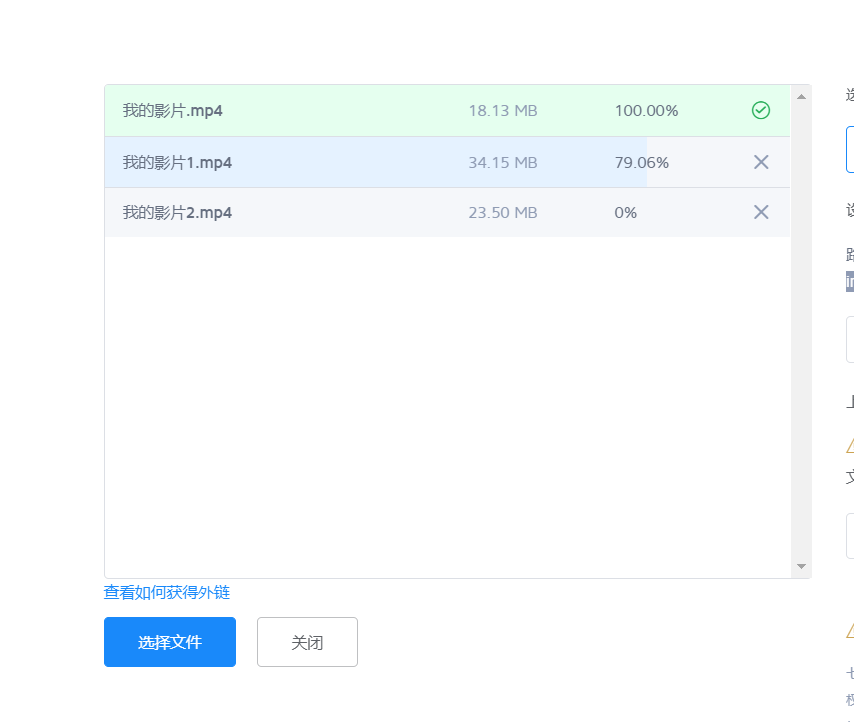This screenshot has width=854, height=722.
Task: Click the 100.00% progress value
Action: [646, 111]
